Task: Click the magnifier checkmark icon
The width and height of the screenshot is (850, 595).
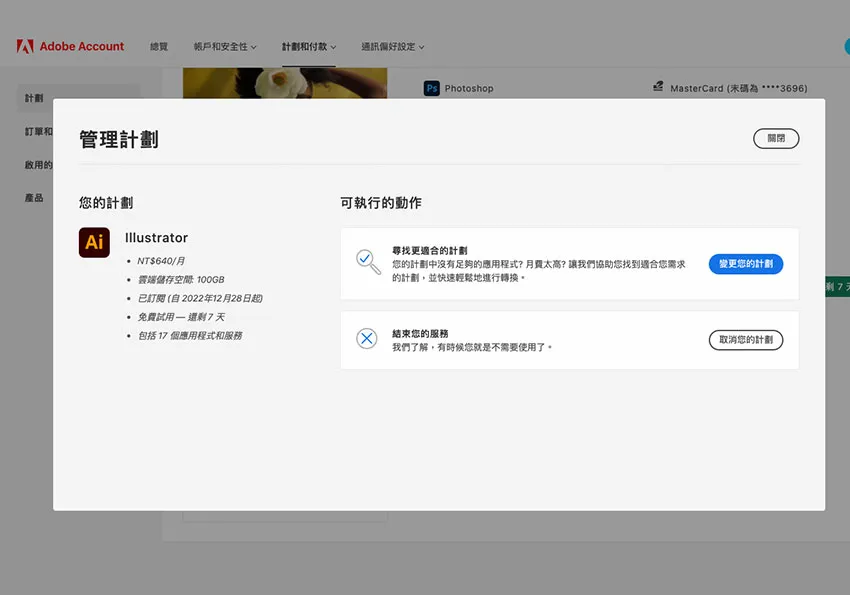Action: point(367,262)
